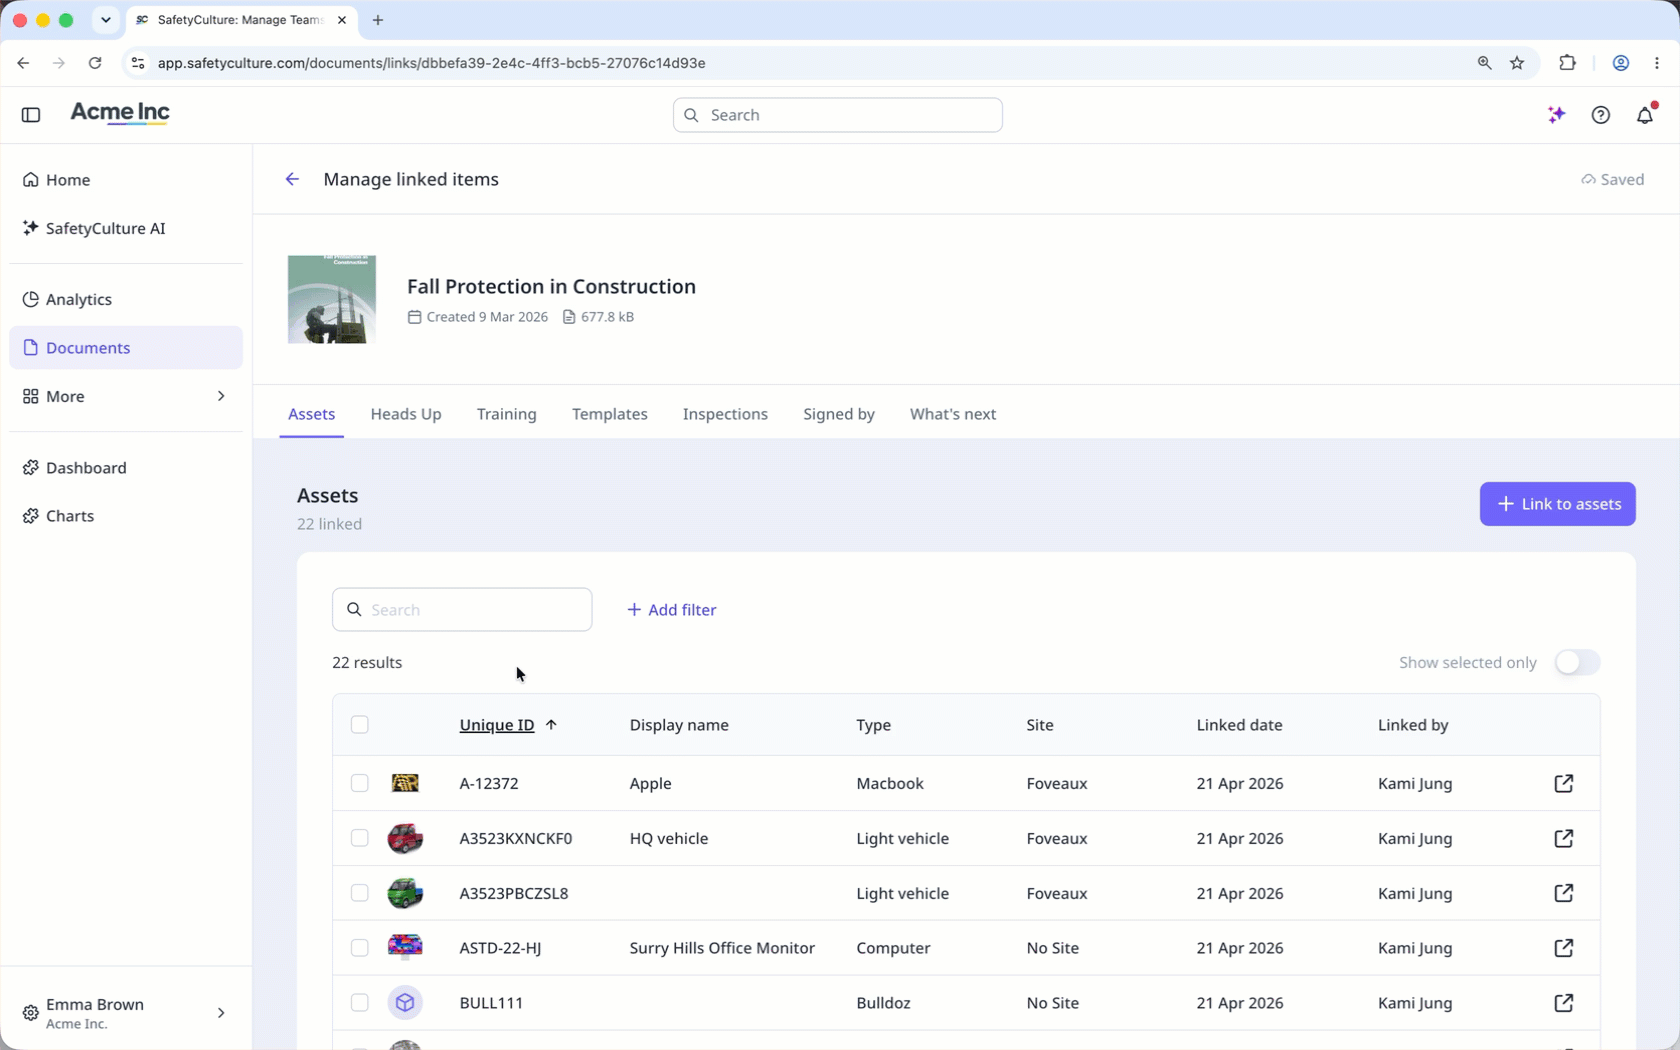Check the BULL111 row checkbox
Screen dimensions: 1680x1050
[x=360, y=1003]
